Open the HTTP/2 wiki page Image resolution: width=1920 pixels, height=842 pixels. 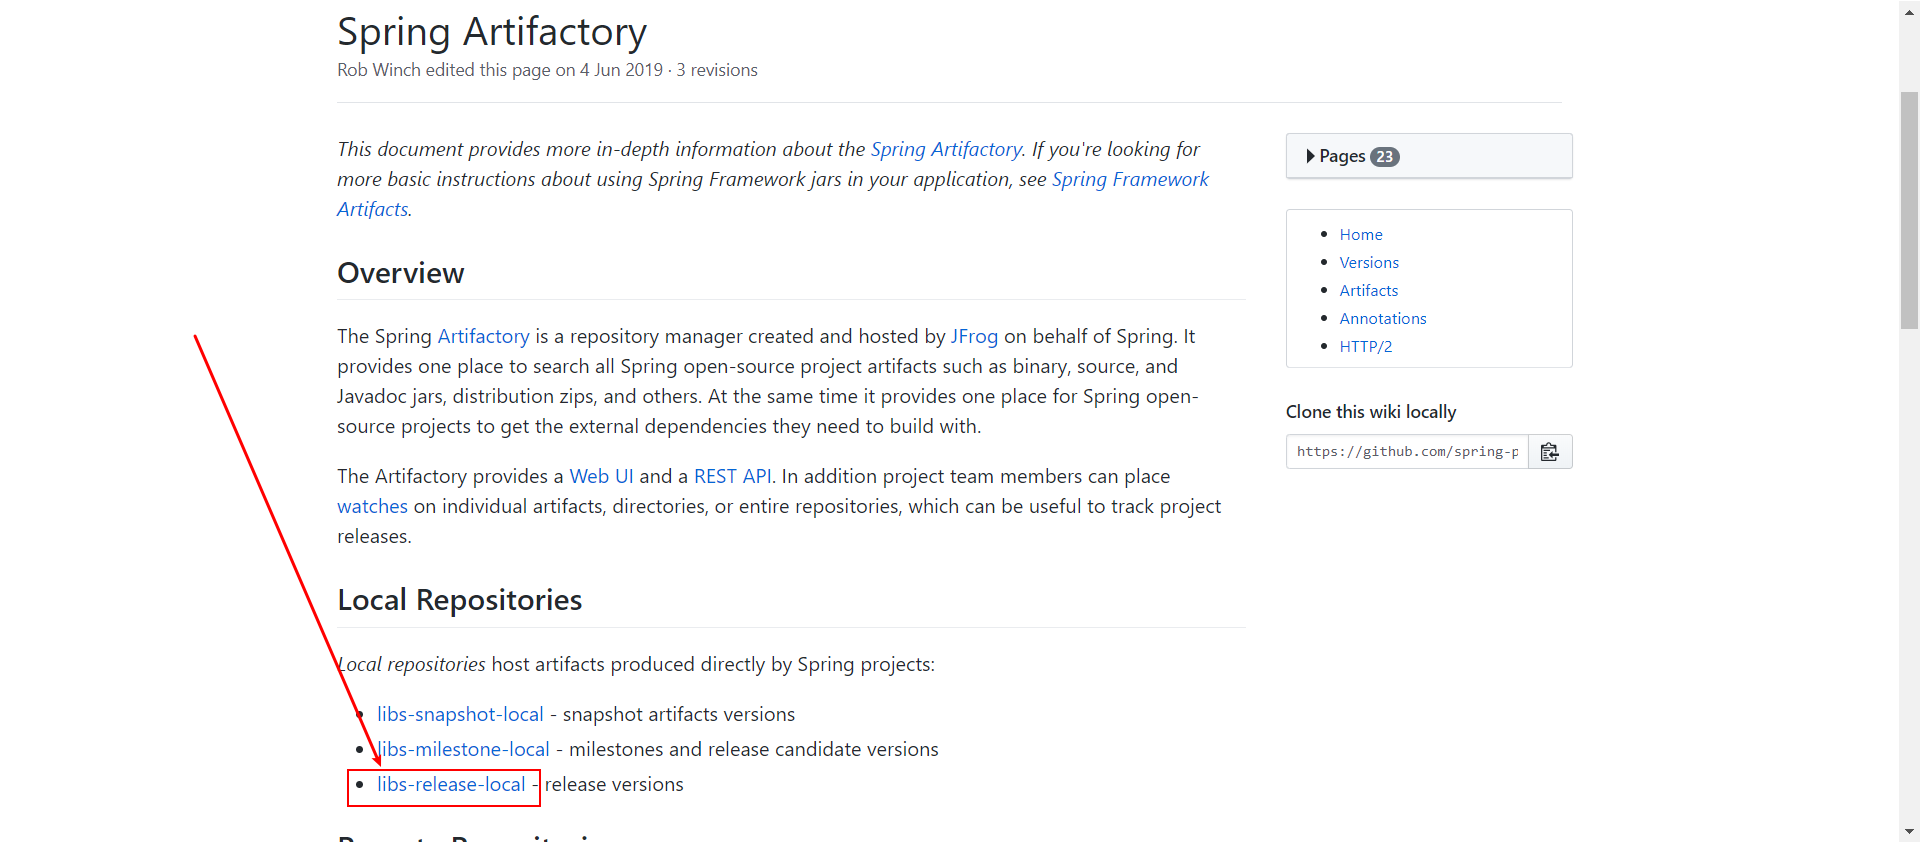1366,346
